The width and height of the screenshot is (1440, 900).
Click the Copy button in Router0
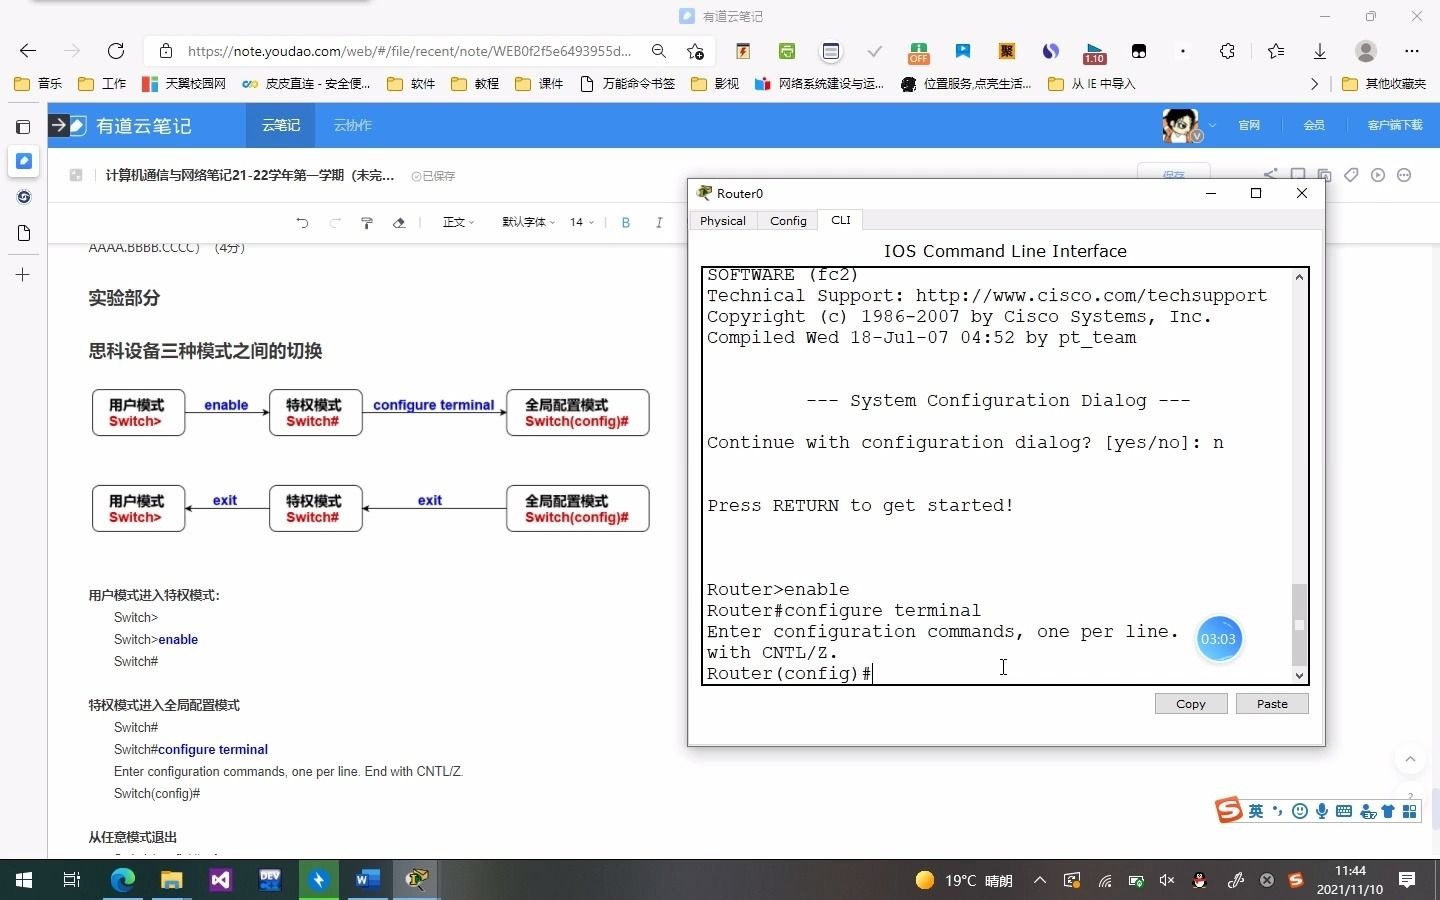pyautogui.click(x=1191, y=704)
